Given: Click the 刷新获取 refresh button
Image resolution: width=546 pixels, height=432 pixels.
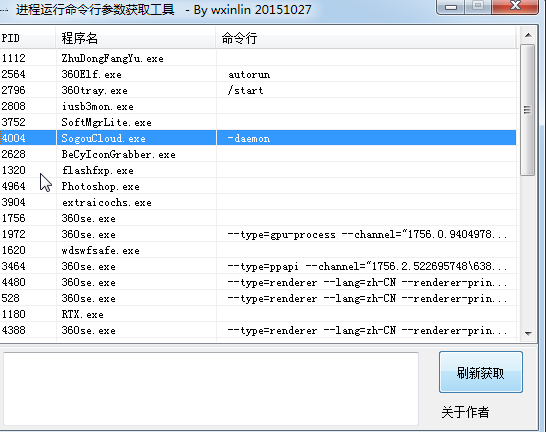Looking at the screenshot, I should coord(481,372).
